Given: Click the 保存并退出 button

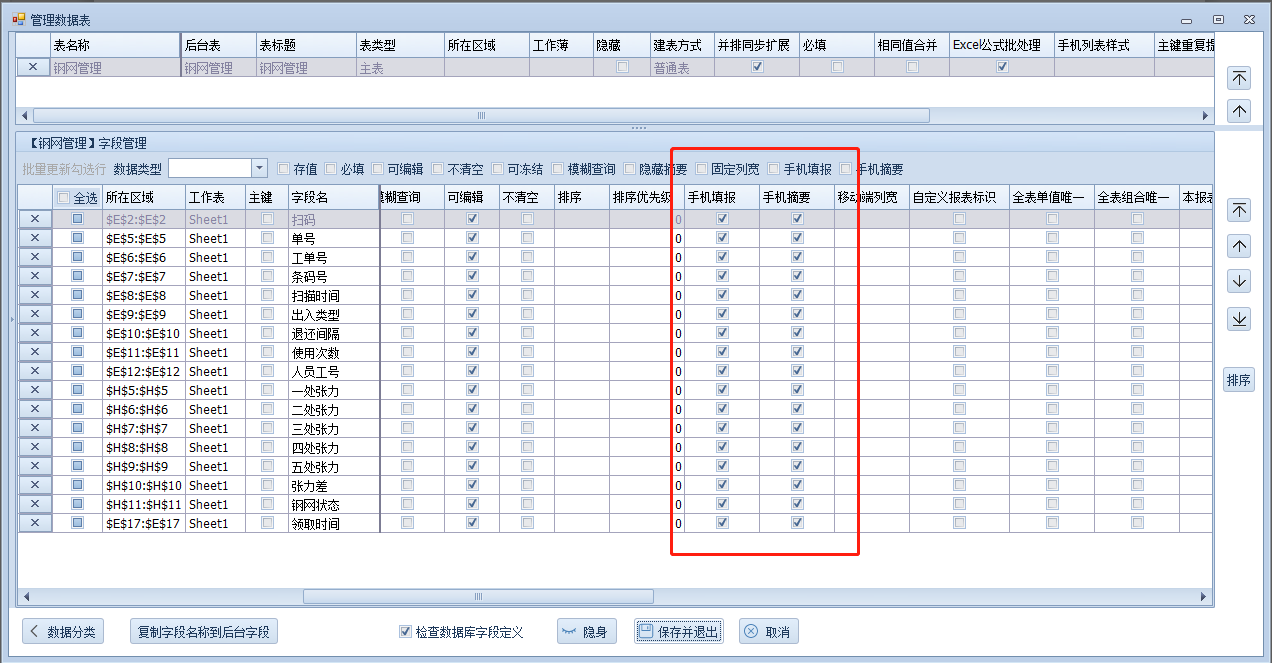Looking at the screenshot, I should pyautogui.click(x=679, y=632).
